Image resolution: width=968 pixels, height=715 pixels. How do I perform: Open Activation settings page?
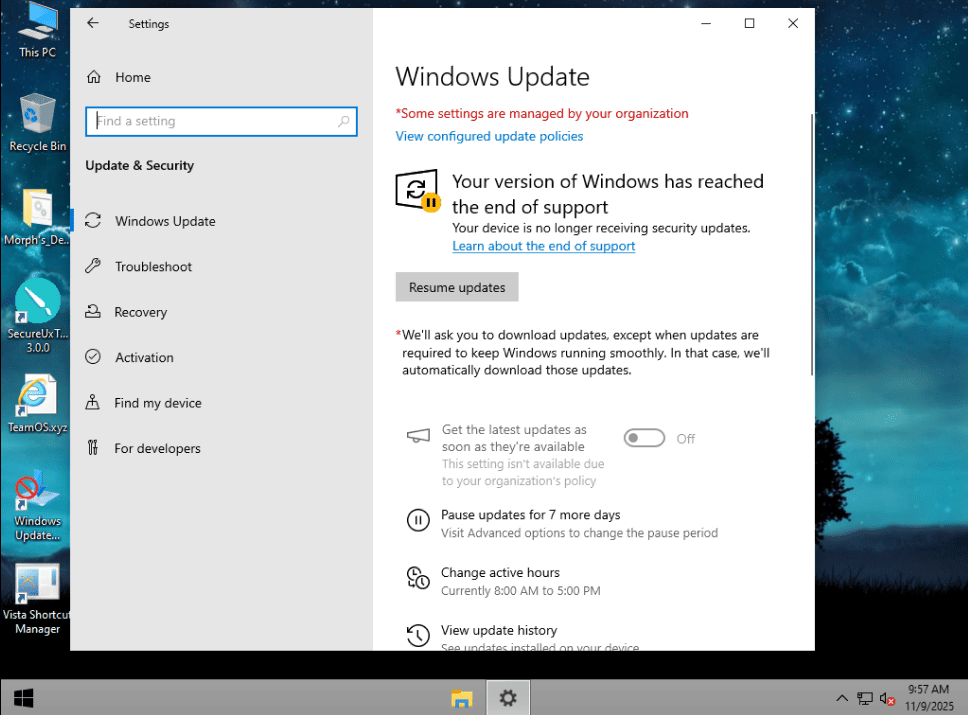(144, 358)
